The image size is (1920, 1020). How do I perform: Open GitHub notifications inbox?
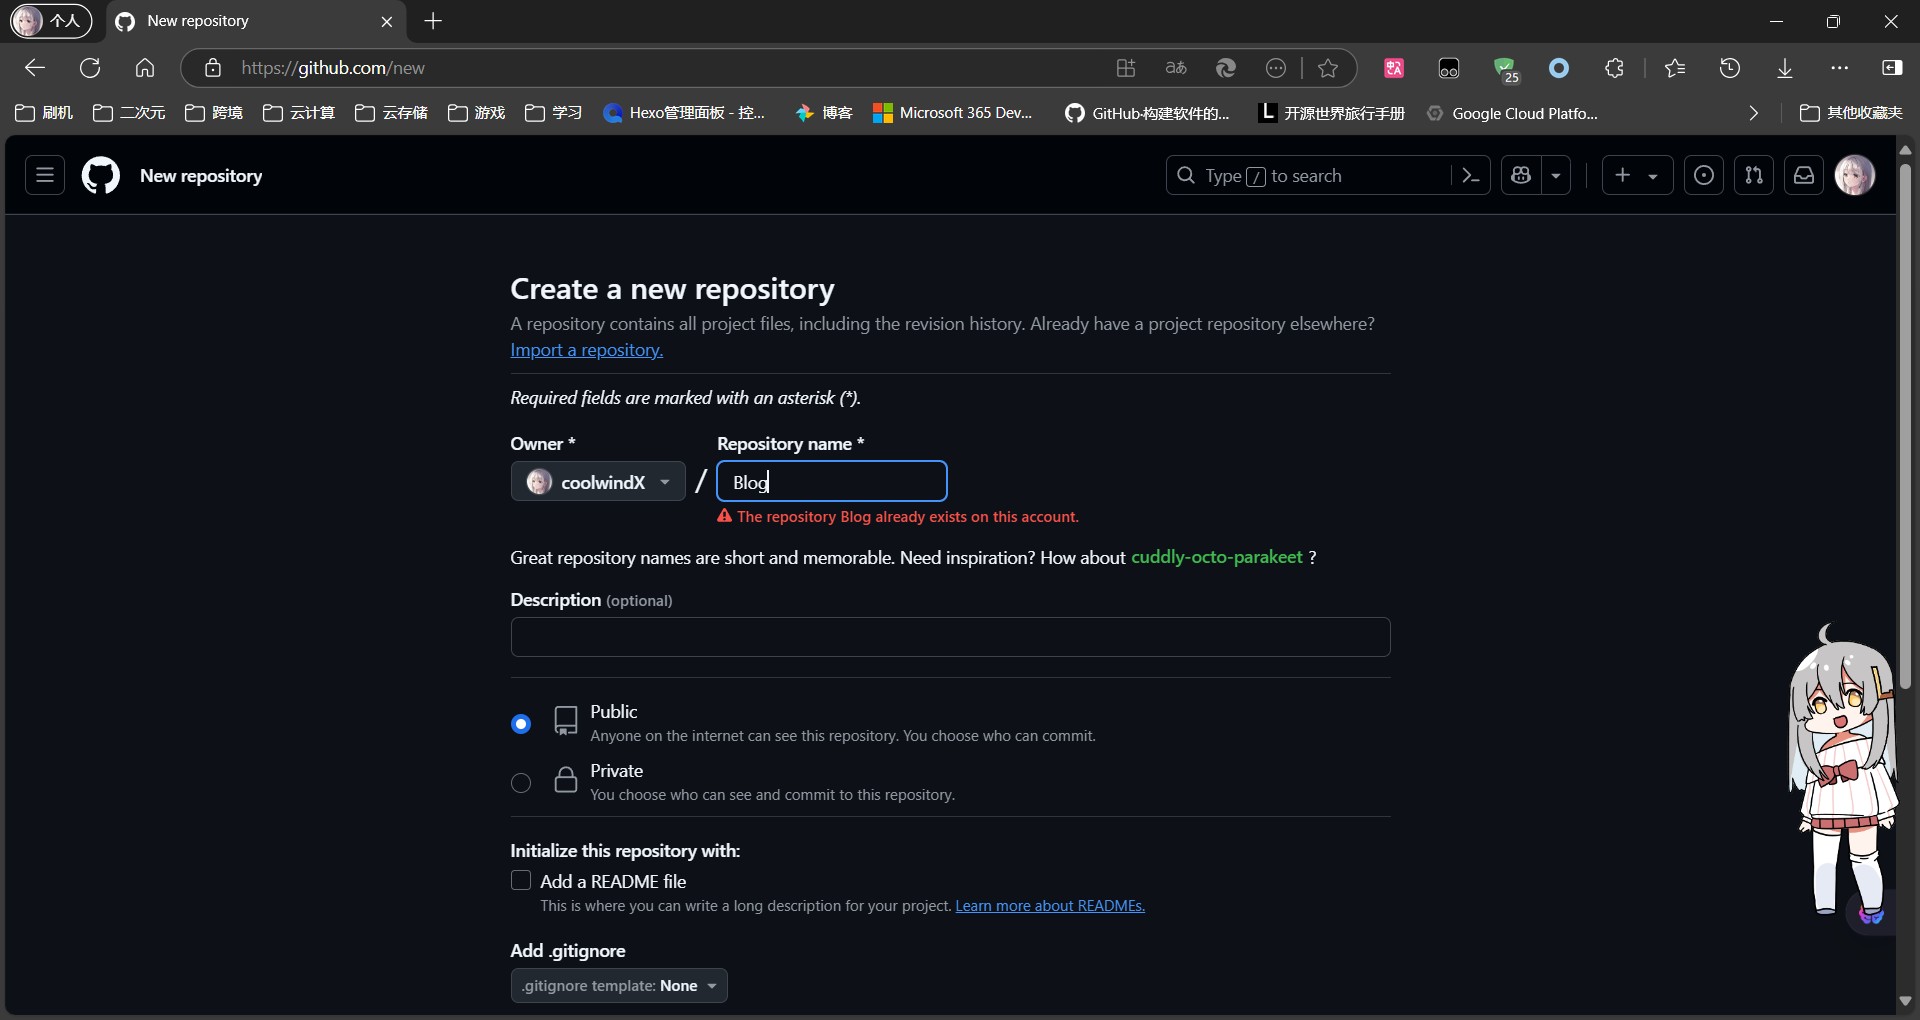point(1804,176)
